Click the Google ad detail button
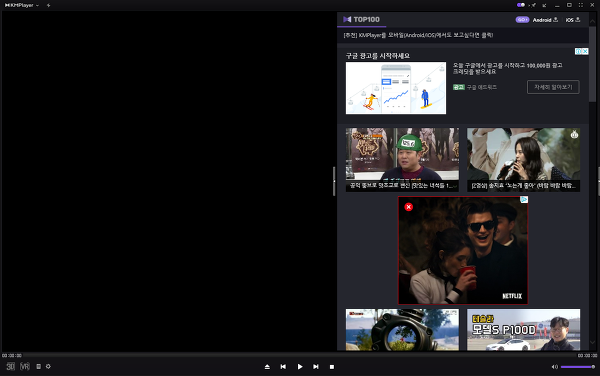Viewport: 600px width, 376px height. click(553, 87)
